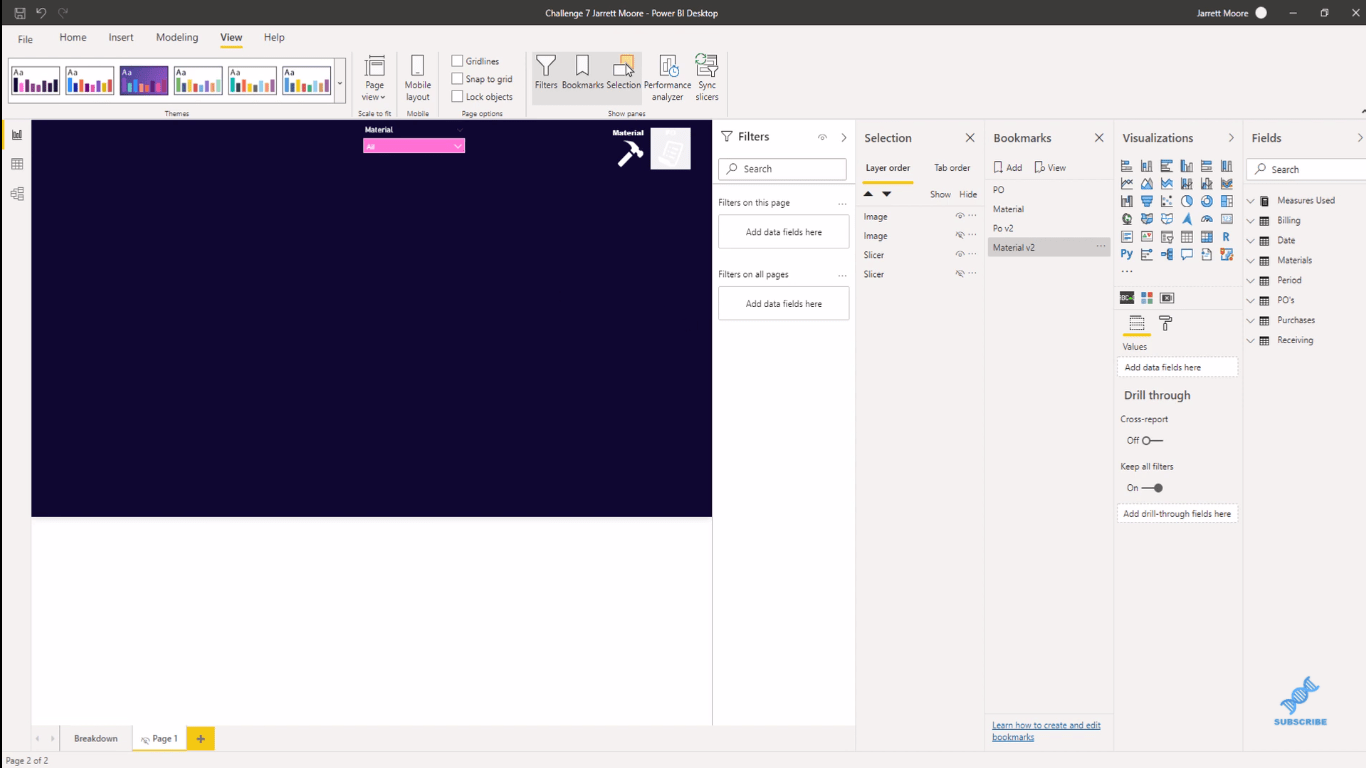Toggle Cross-report drill through switch
This screenshot has height=768, width=1366.
click(x=1152, y=440)
